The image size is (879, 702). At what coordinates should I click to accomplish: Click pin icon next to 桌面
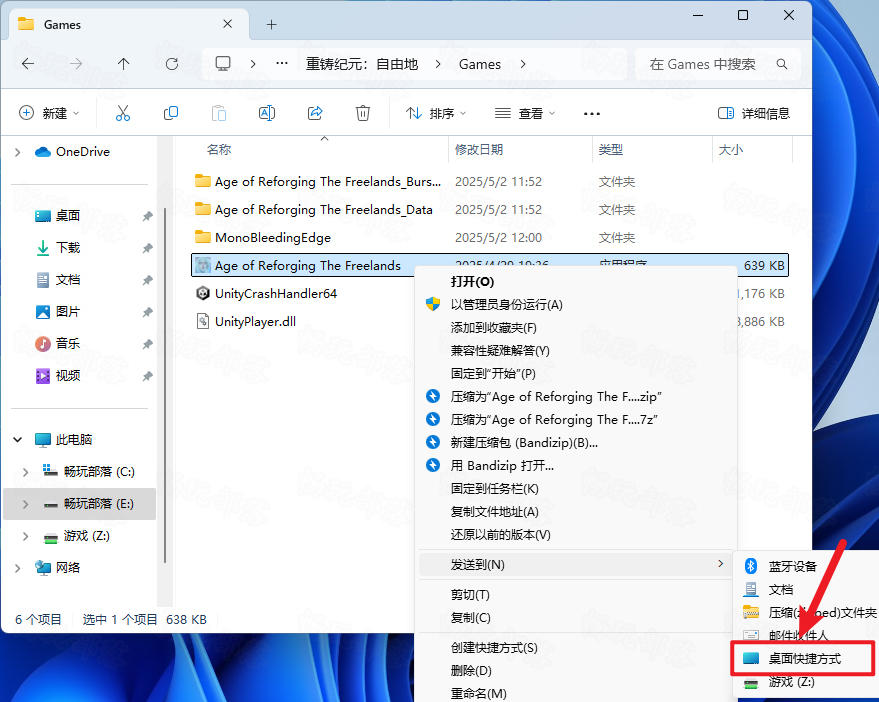pos(147,216)
